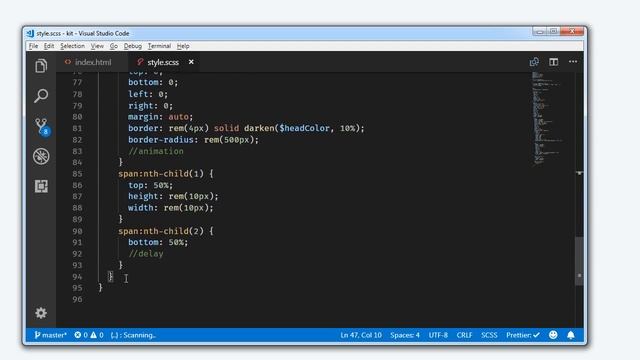Viewport: 640px width, 360px height.
Task: Click the master branch indicator
Action: (x=50, y=335)
